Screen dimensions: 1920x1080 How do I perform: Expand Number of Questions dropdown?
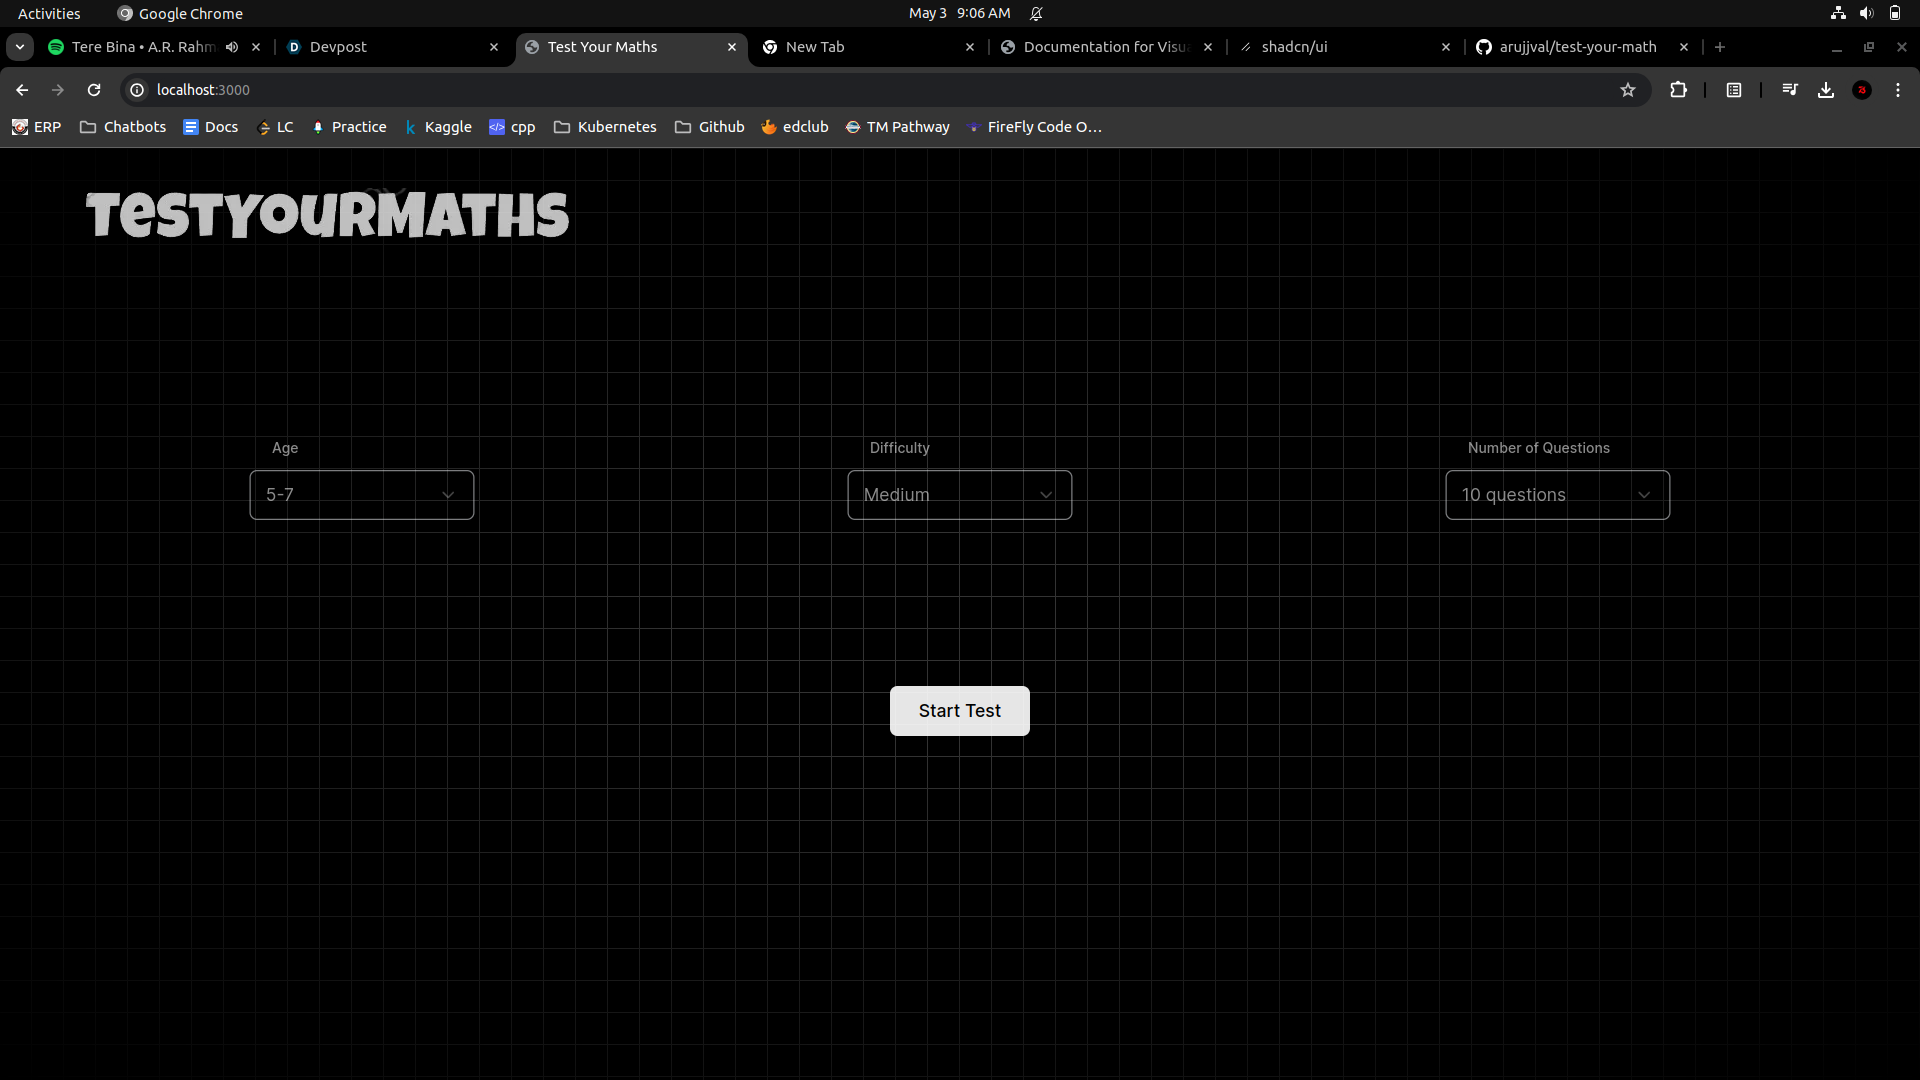click(1557, 495)
